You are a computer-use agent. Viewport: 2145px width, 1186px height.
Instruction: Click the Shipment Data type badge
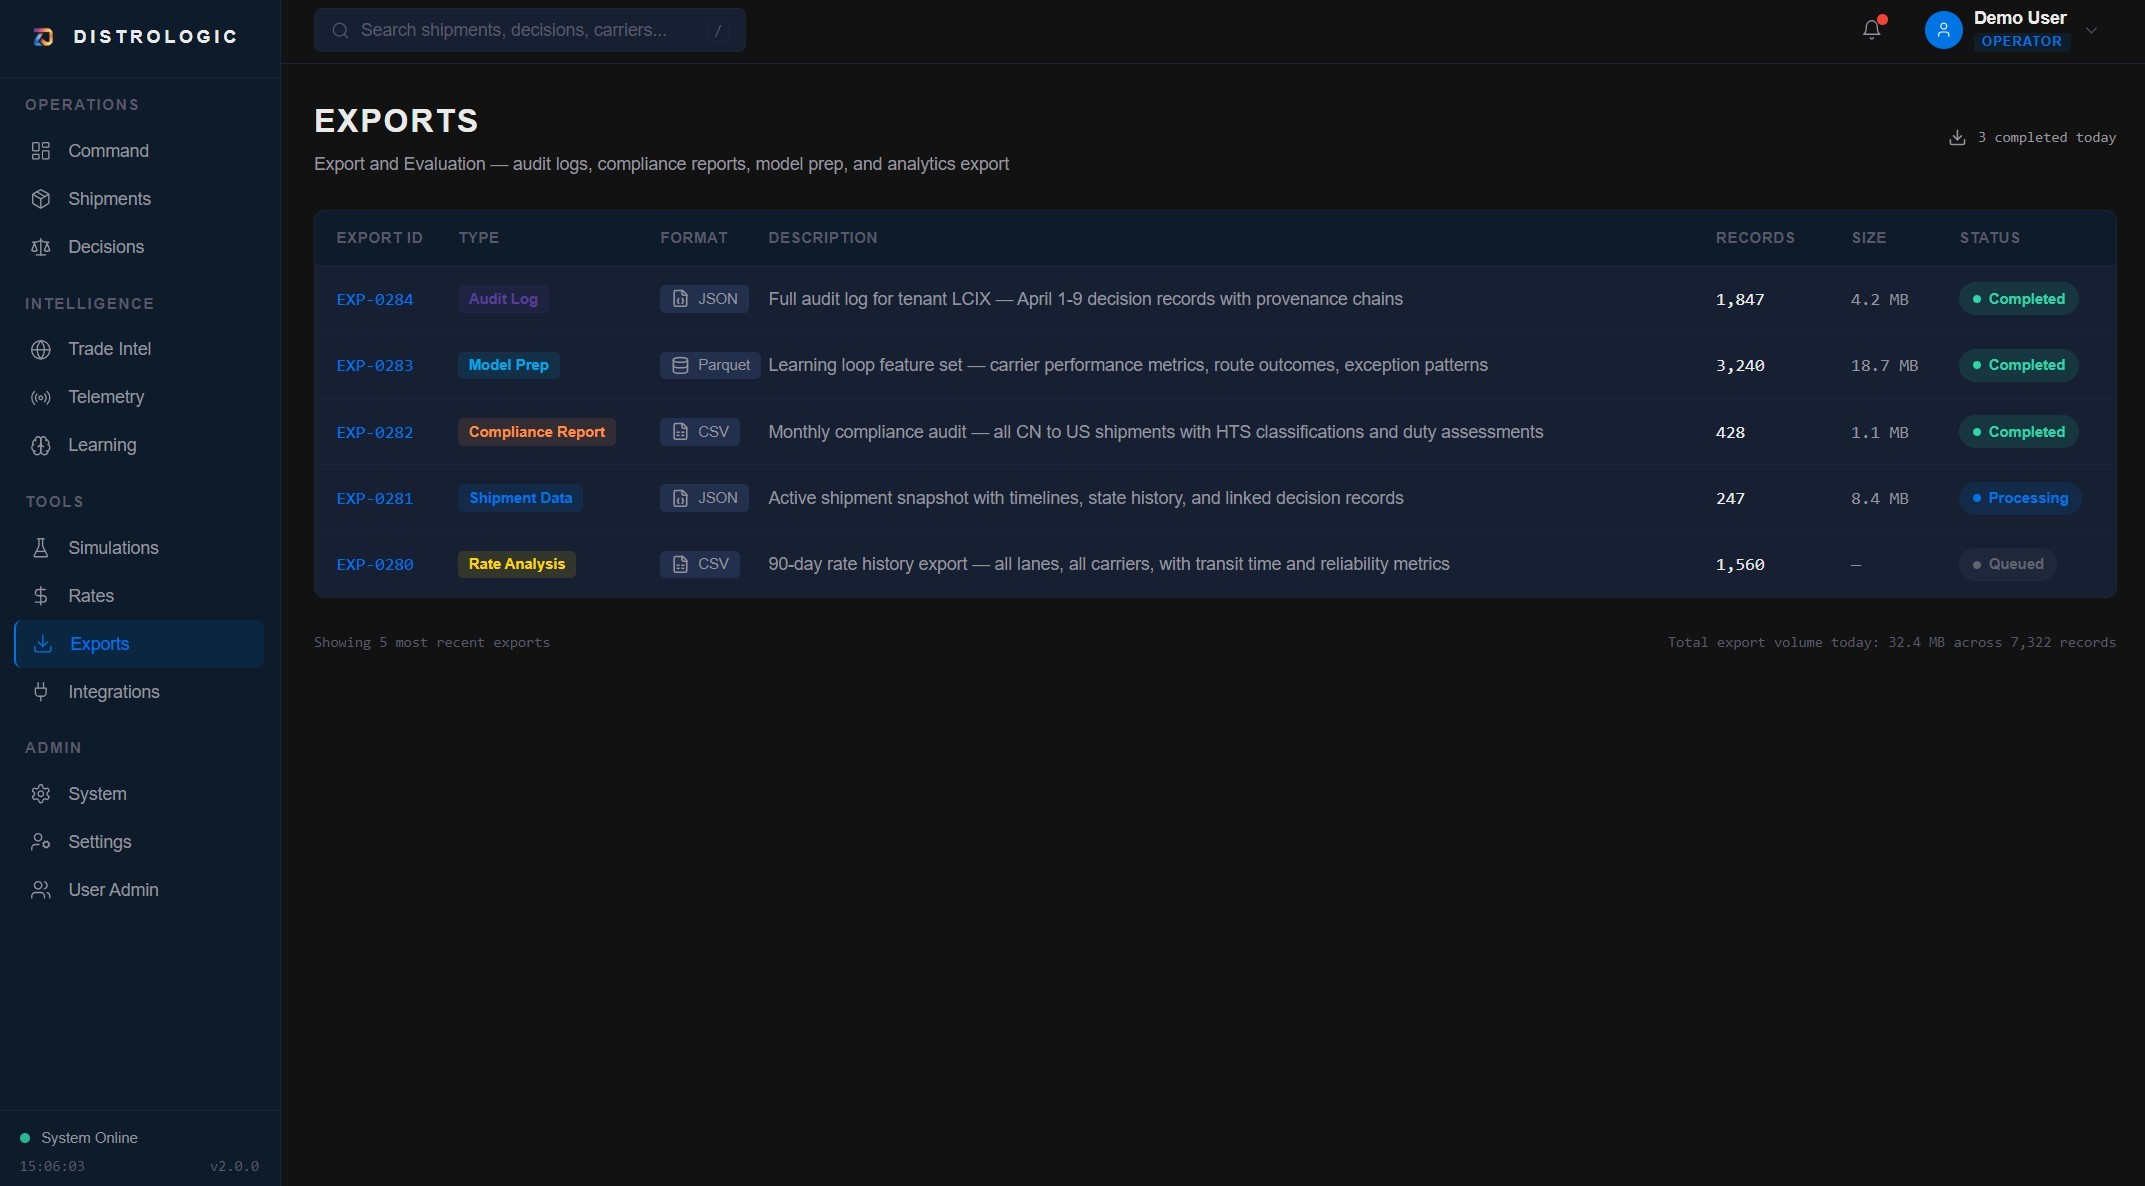click(x=521, y=498)
